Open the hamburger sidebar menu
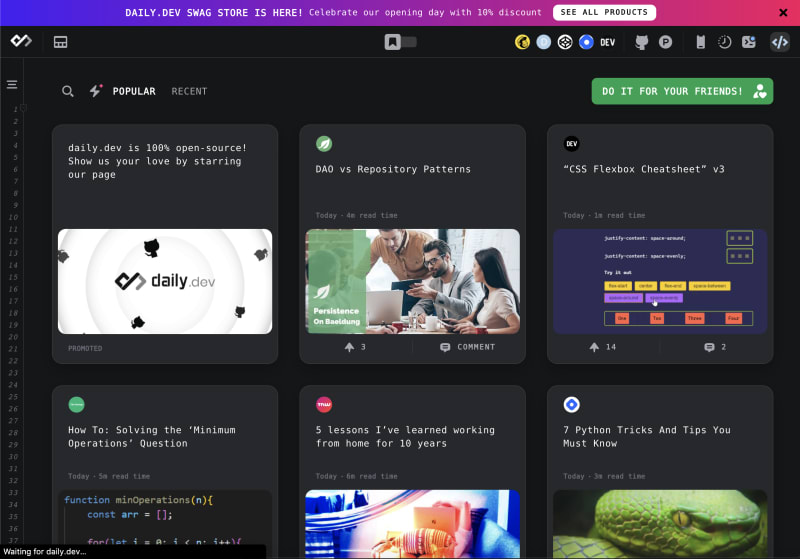Viewport: 800px width, 559px height. pos(12,85)
